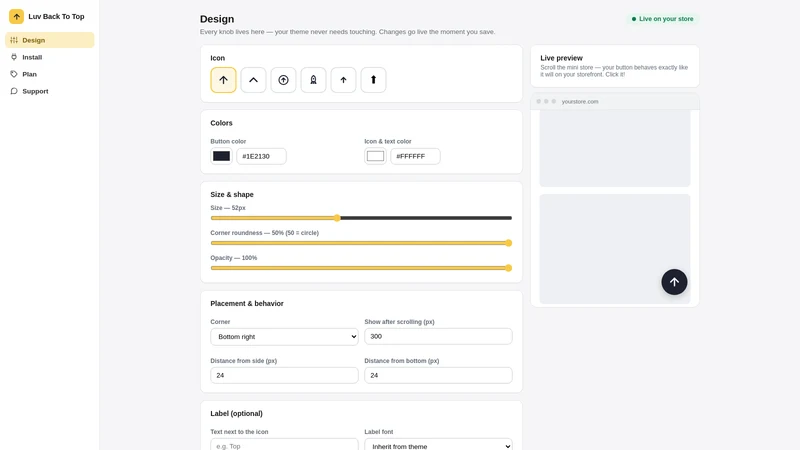Click the Text next to the icon field
Screen dimensions: 800x450
[284, 445]
